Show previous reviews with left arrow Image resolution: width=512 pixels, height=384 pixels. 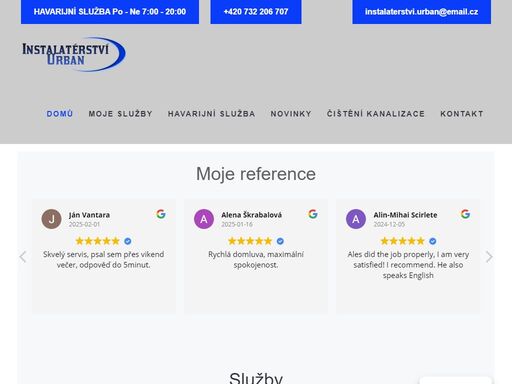(23, 257)
